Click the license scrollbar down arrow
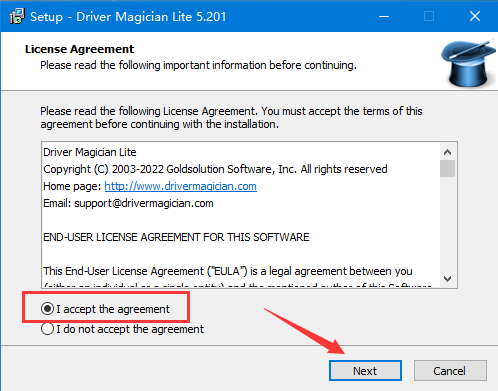This screenshot has height=391, width=498. 447,278
